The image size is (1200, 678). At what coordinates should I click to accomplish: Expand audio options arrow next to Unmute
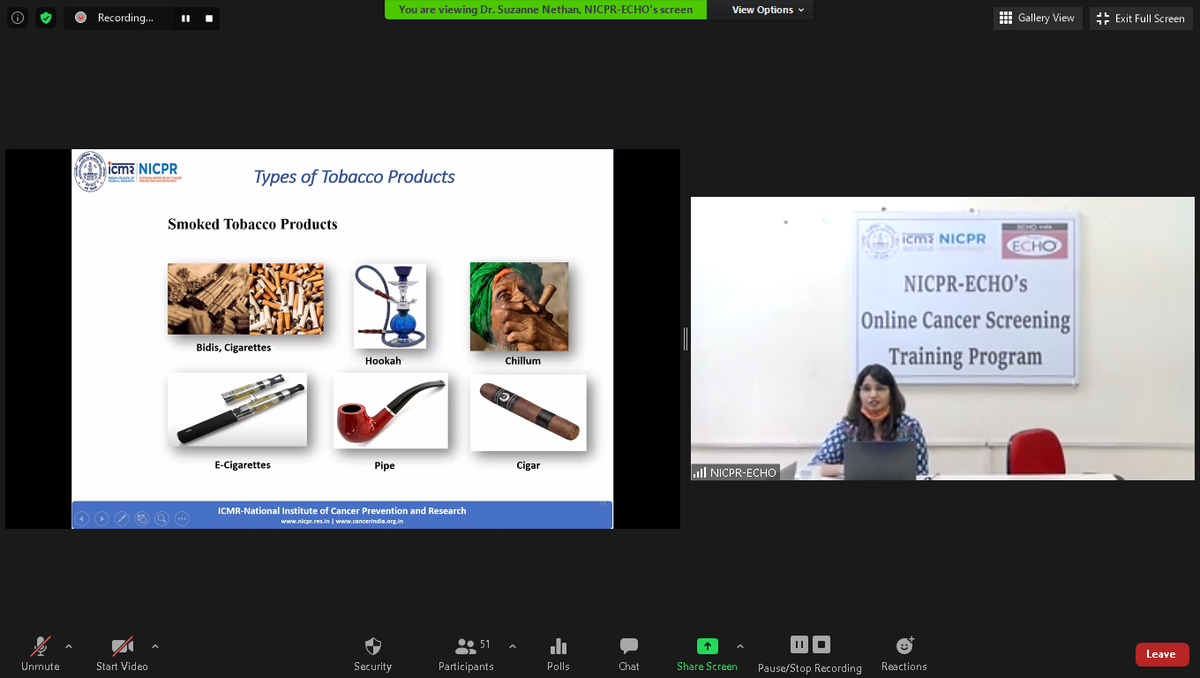69,646
